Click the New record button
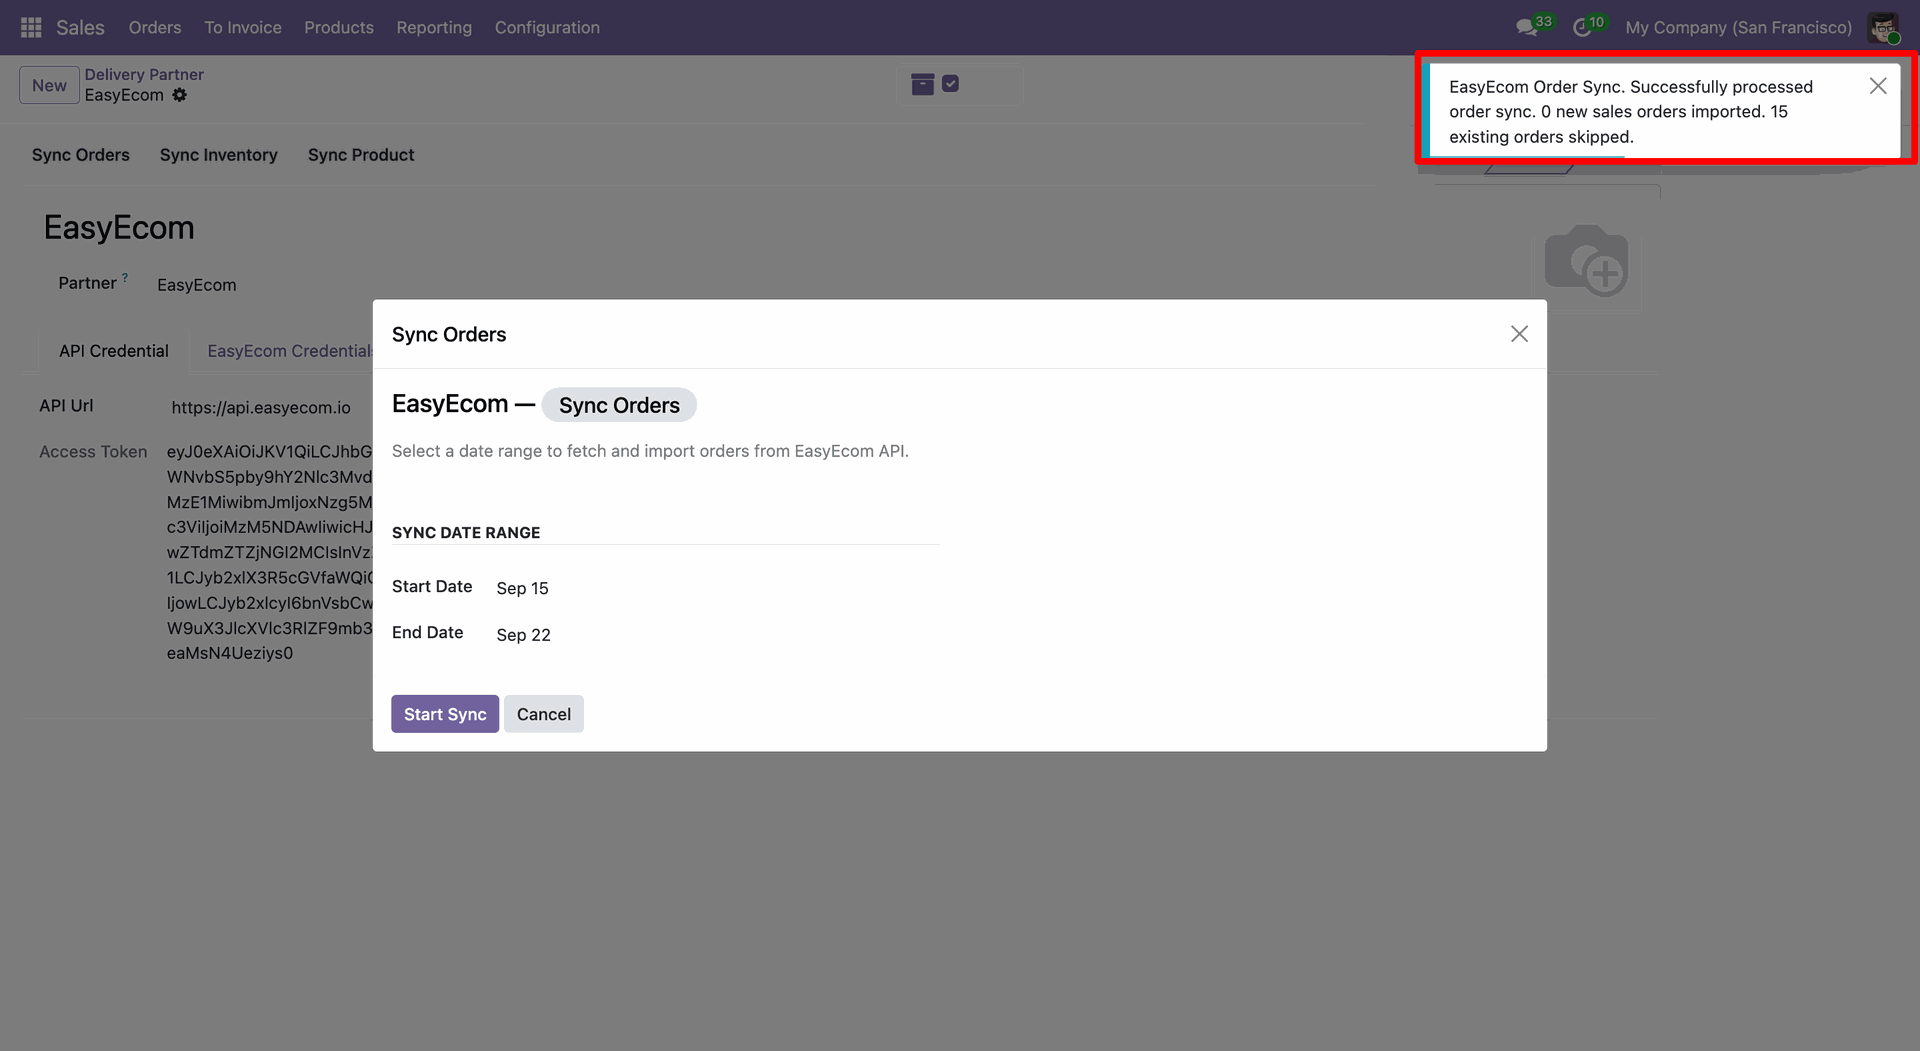Viewport: 1920px width, 1051px height. [49, 85]
